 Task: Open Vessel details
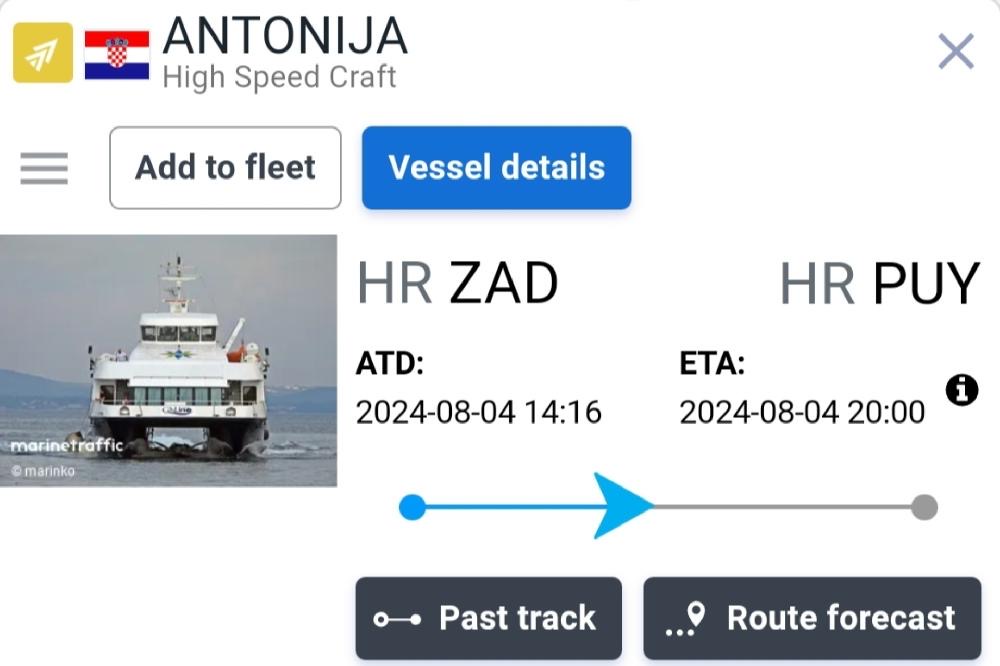pyautogui.click(x=496, y=168)
